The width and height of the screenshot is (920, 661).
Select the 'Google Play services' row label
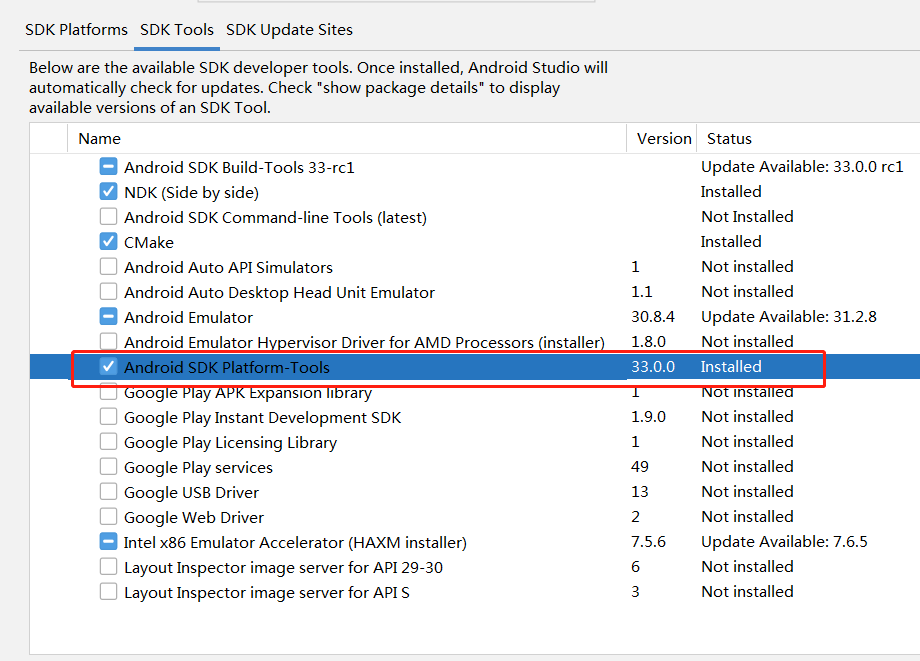pyautogui.click(x=198, y=467)
